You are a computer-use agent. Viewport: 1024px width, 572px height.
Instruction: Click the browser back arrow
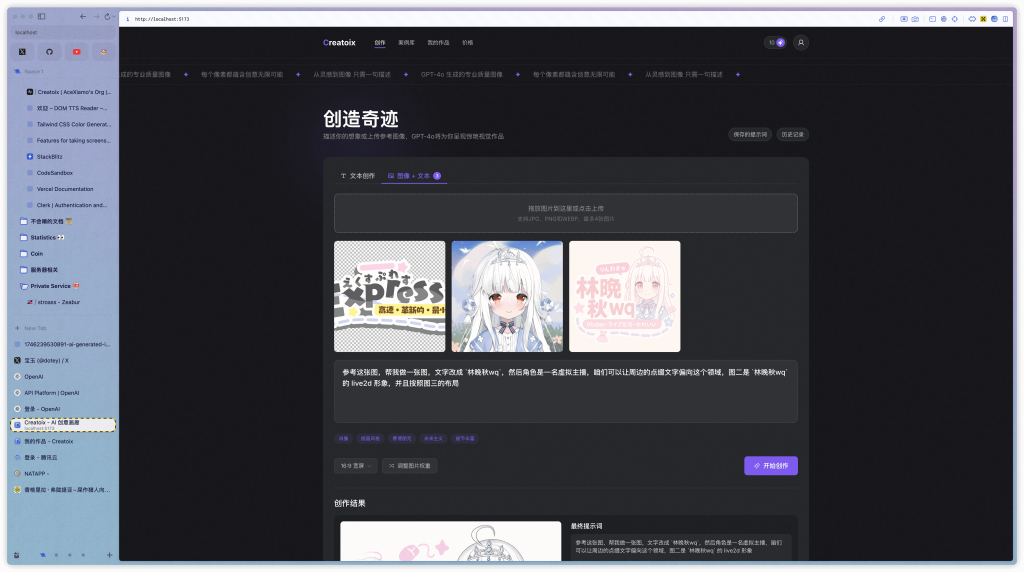coord(82,17)
